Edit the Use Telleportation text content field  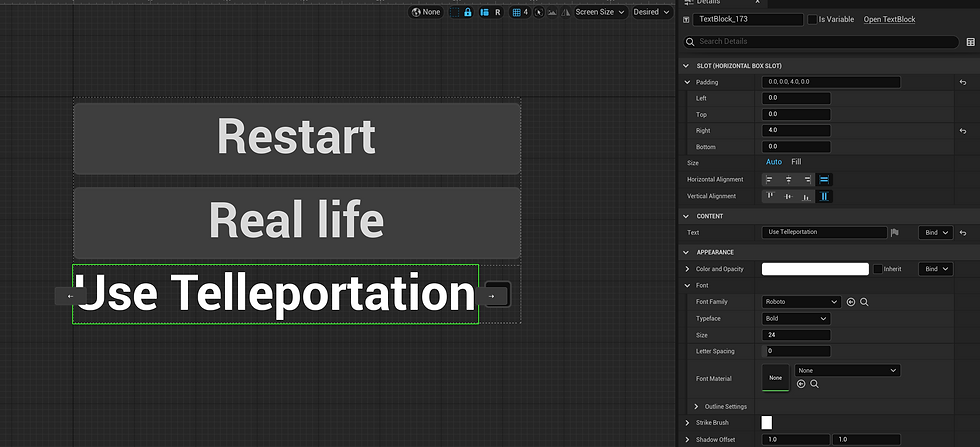824,233
